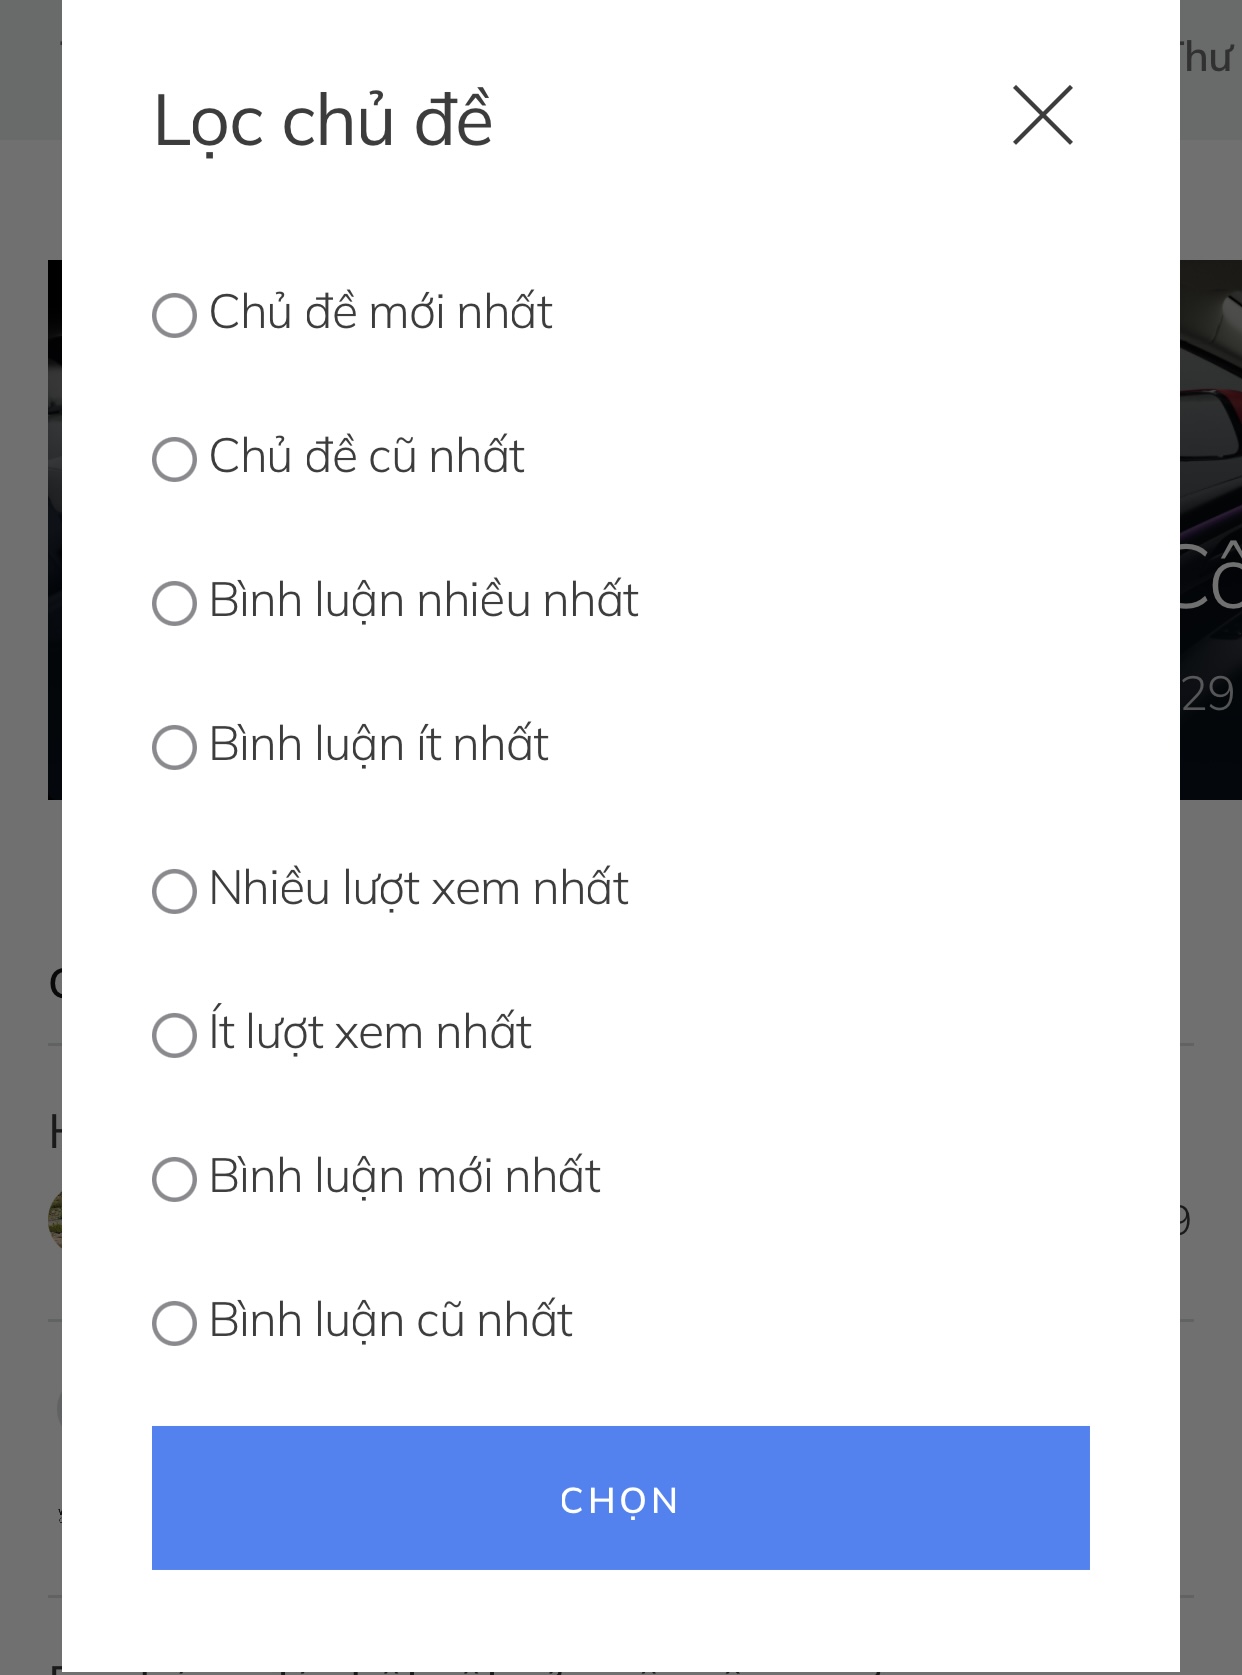Close the Lọc chủ đề dialog
Screen dimensions: 1242x1675
[1042, 116]
